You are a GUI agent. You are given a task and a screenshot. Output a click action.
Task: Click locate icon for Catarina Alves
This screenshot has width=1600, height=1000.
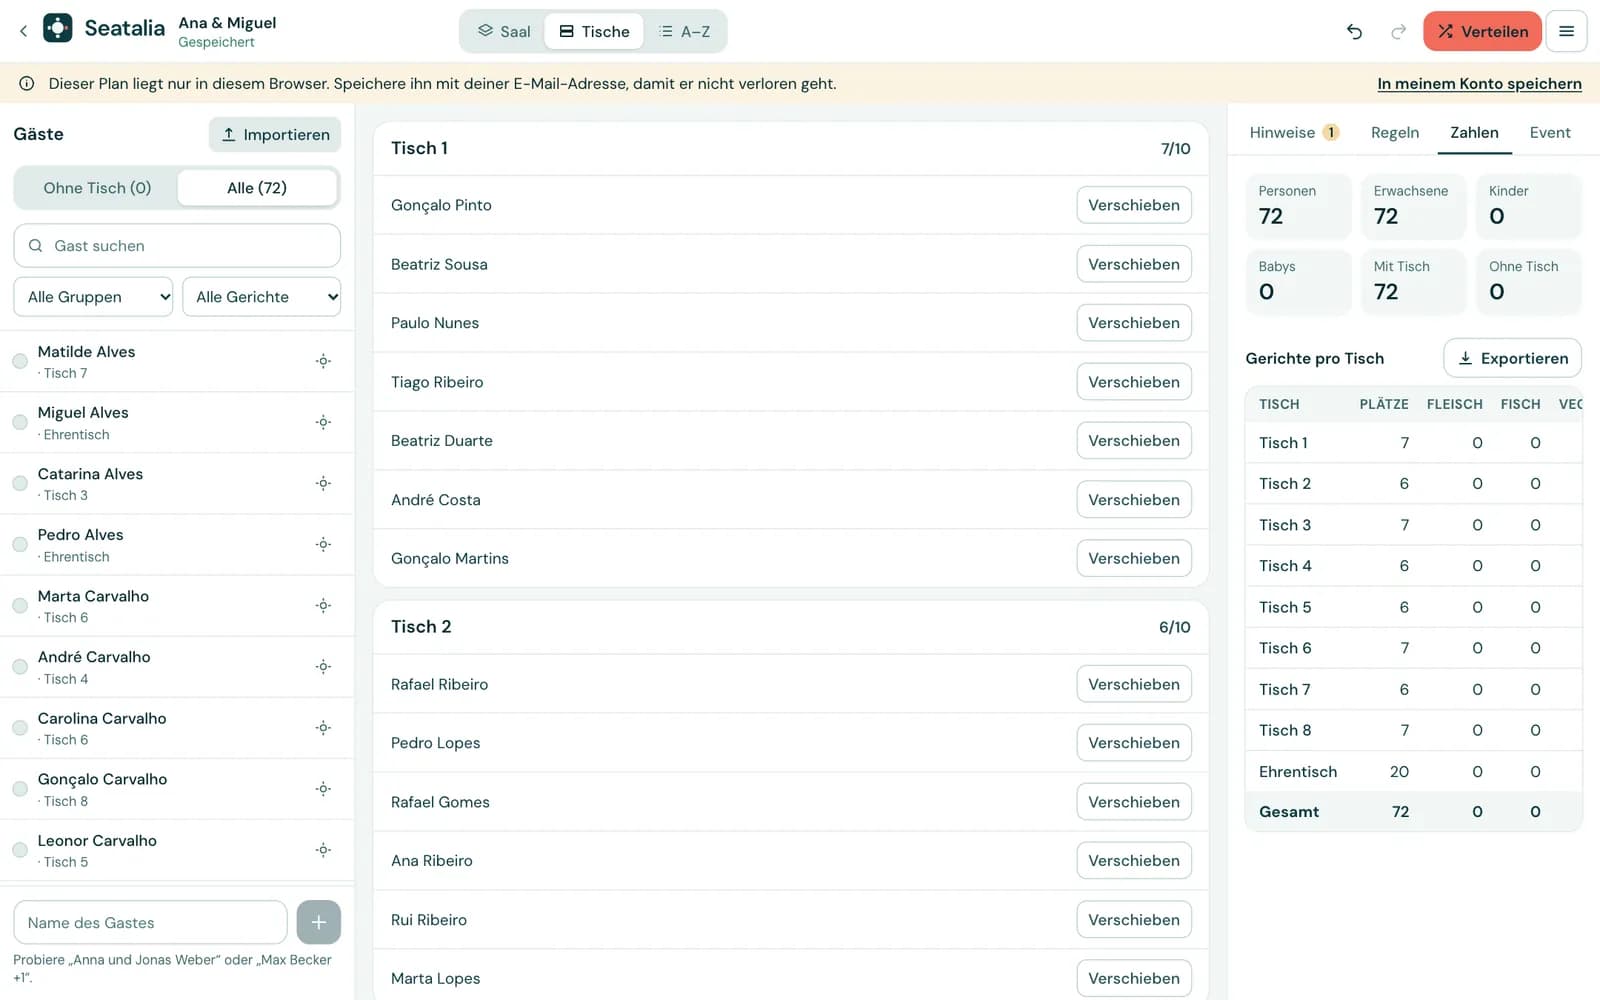coord(323,483)
